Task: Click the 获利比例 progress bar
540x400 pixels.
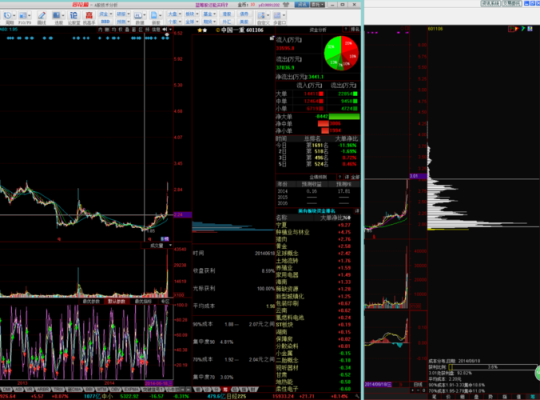Action: 492,367
